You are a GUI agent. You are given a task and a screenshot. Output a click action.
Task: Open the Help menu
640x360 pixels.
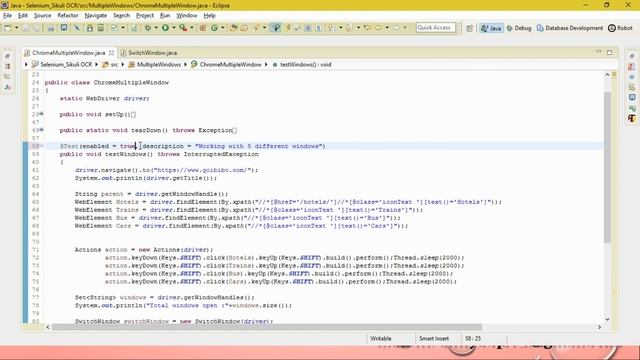(x=209, y=16)
